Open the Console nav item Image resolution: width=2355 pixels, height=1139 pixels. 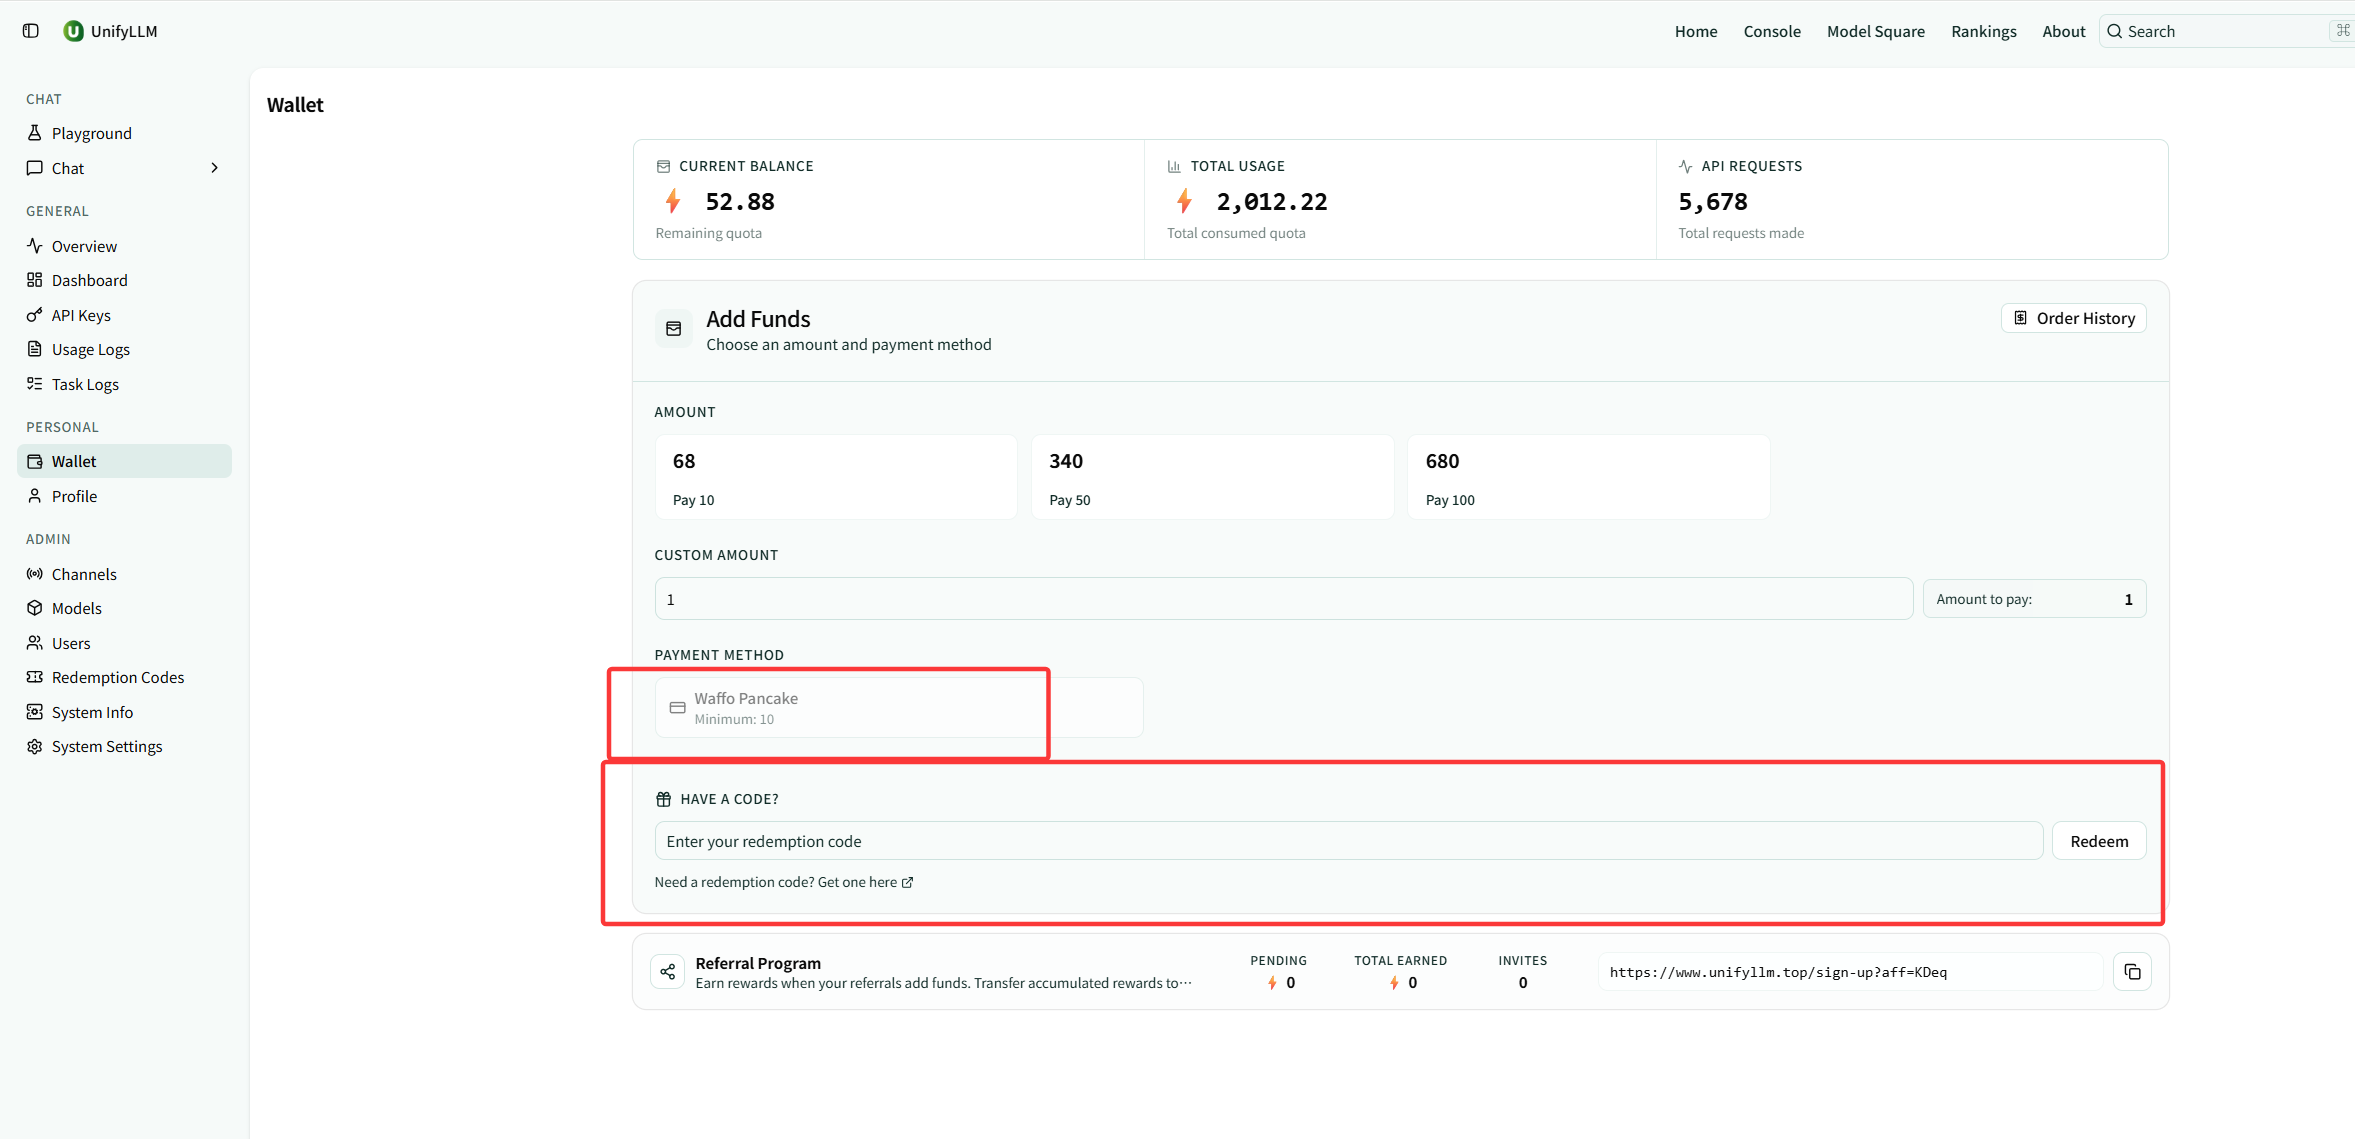[1772, 31]
